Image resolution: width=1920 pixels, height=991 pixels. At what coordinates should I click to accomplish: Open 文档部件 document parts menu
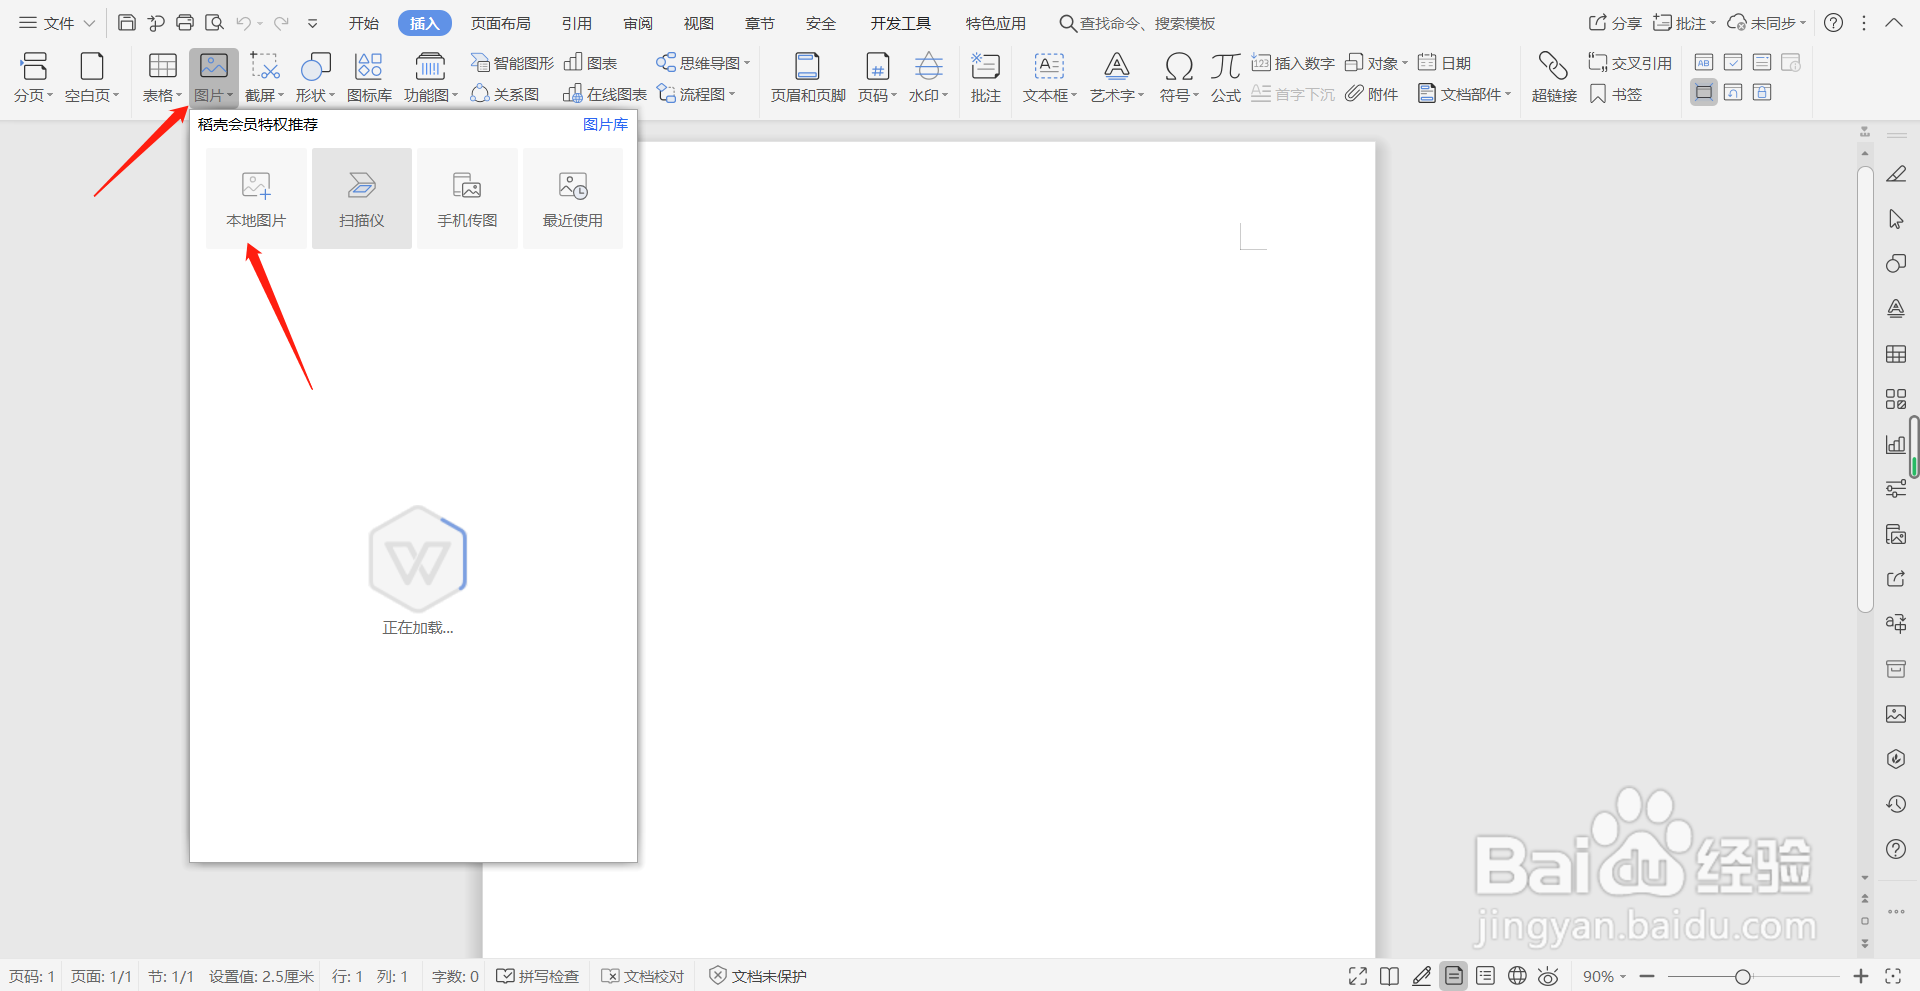[1464, 94]
